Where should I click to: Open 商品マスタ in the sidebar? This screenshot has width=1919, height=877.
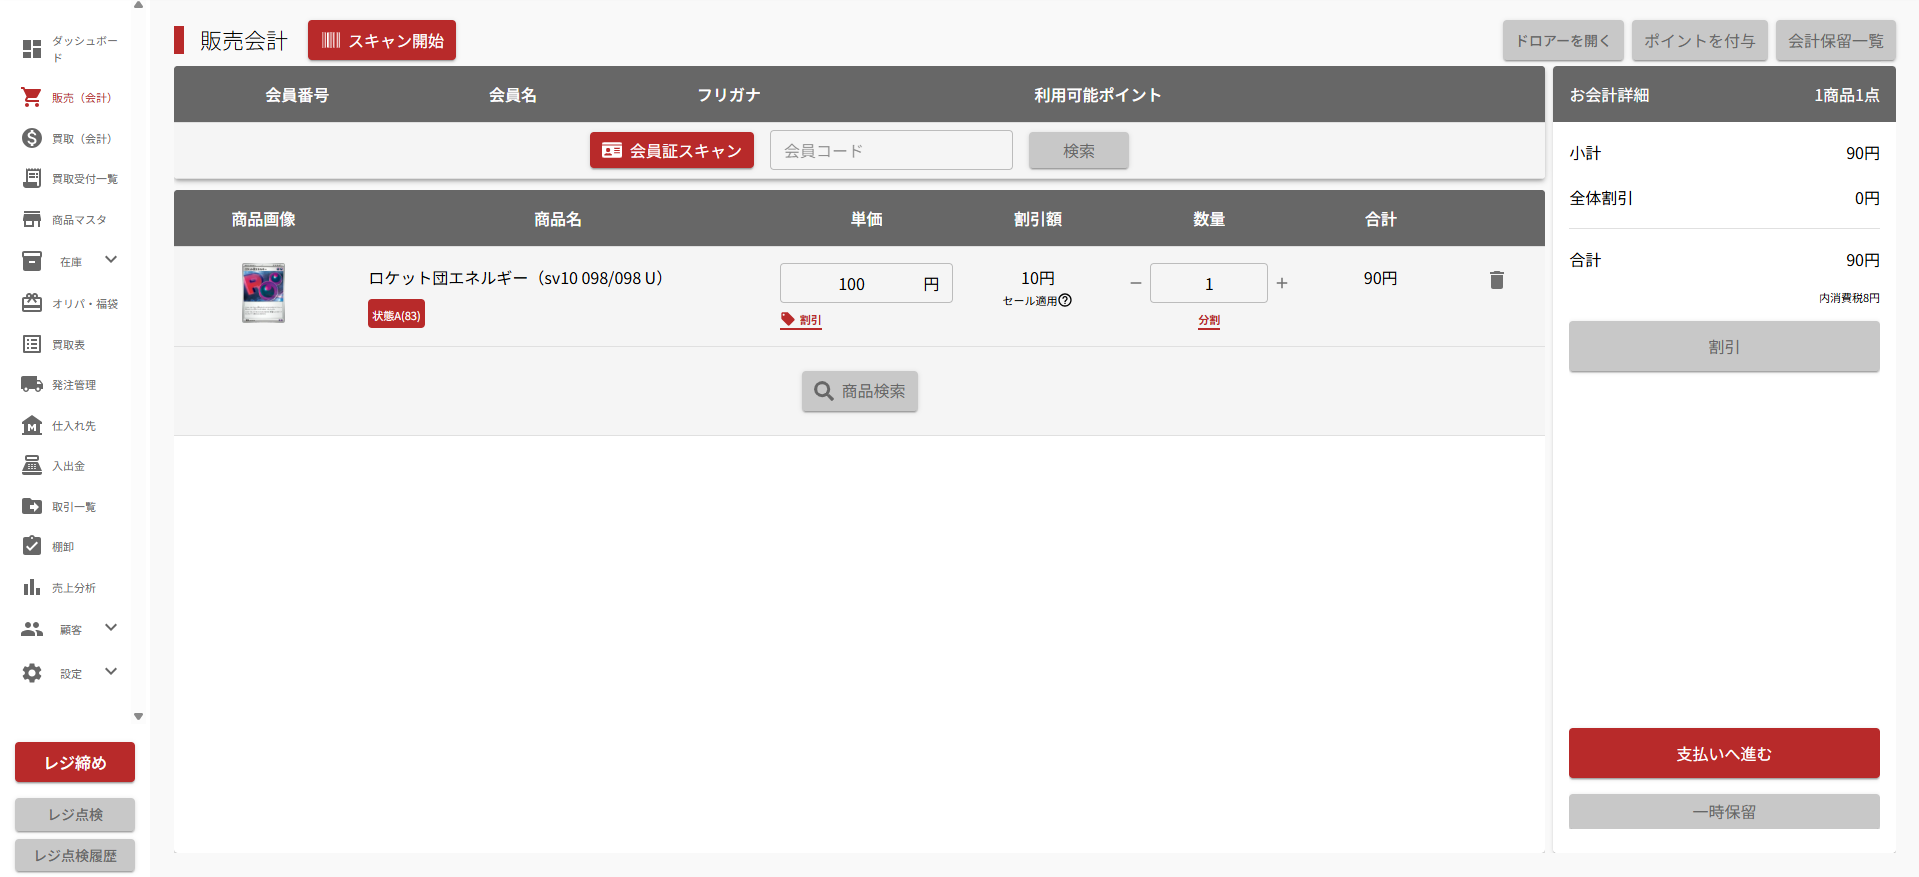point(78,220)
